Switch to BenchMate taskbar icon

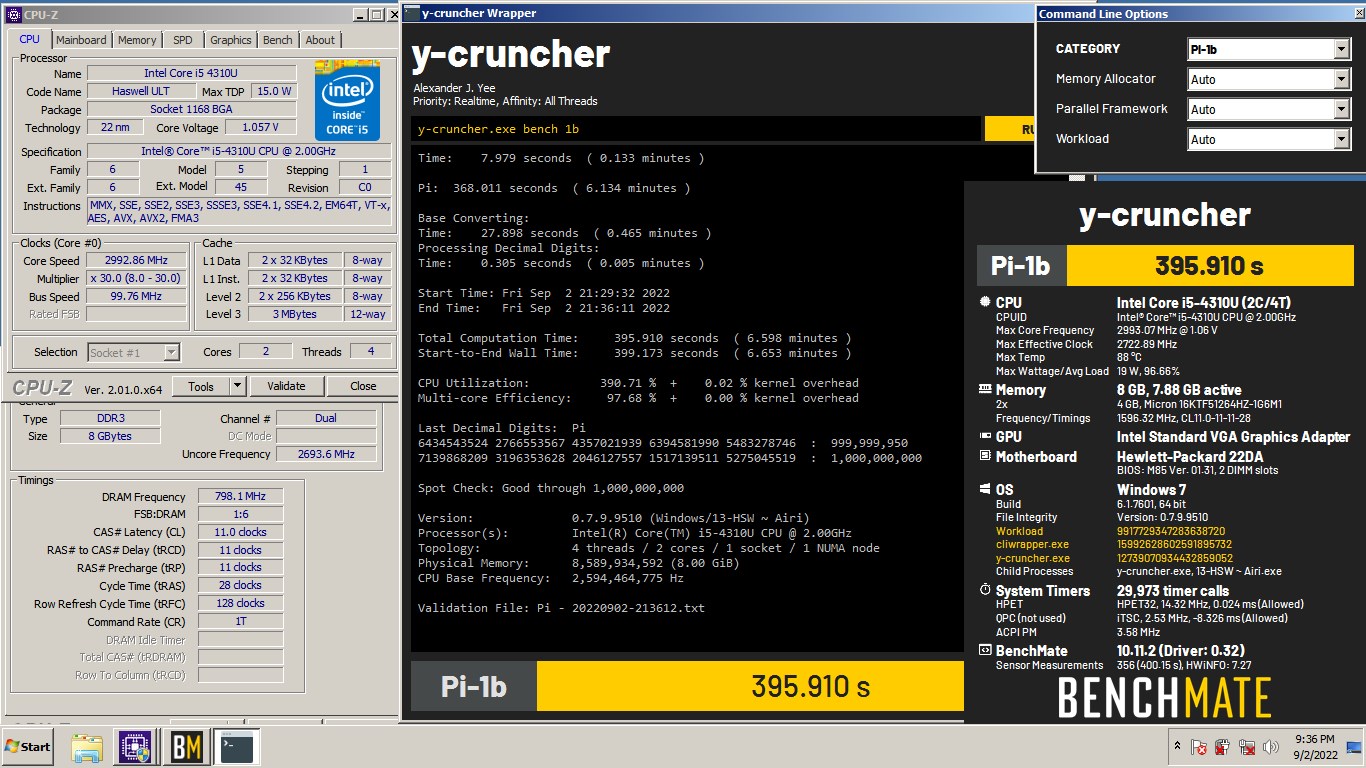(186, 747)
